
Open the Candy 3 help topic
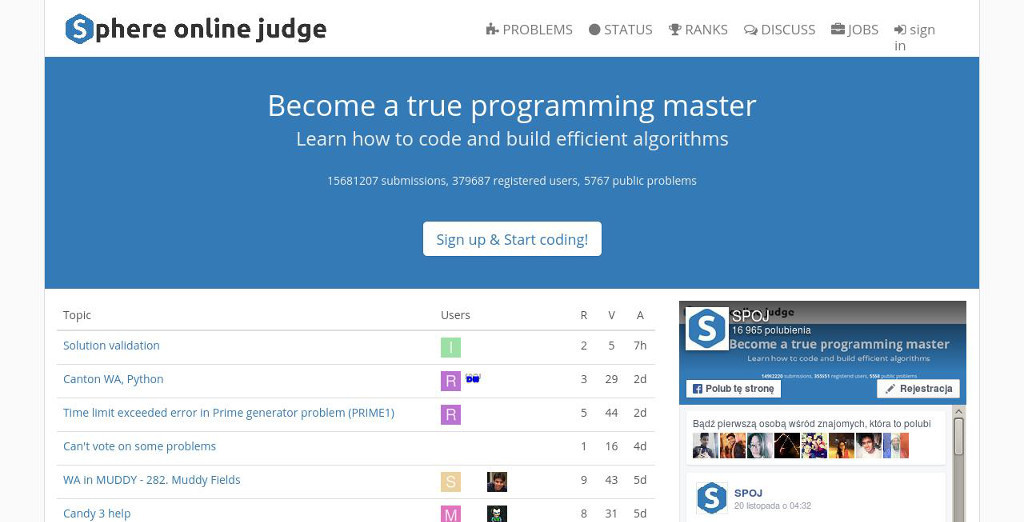point(97,513)
